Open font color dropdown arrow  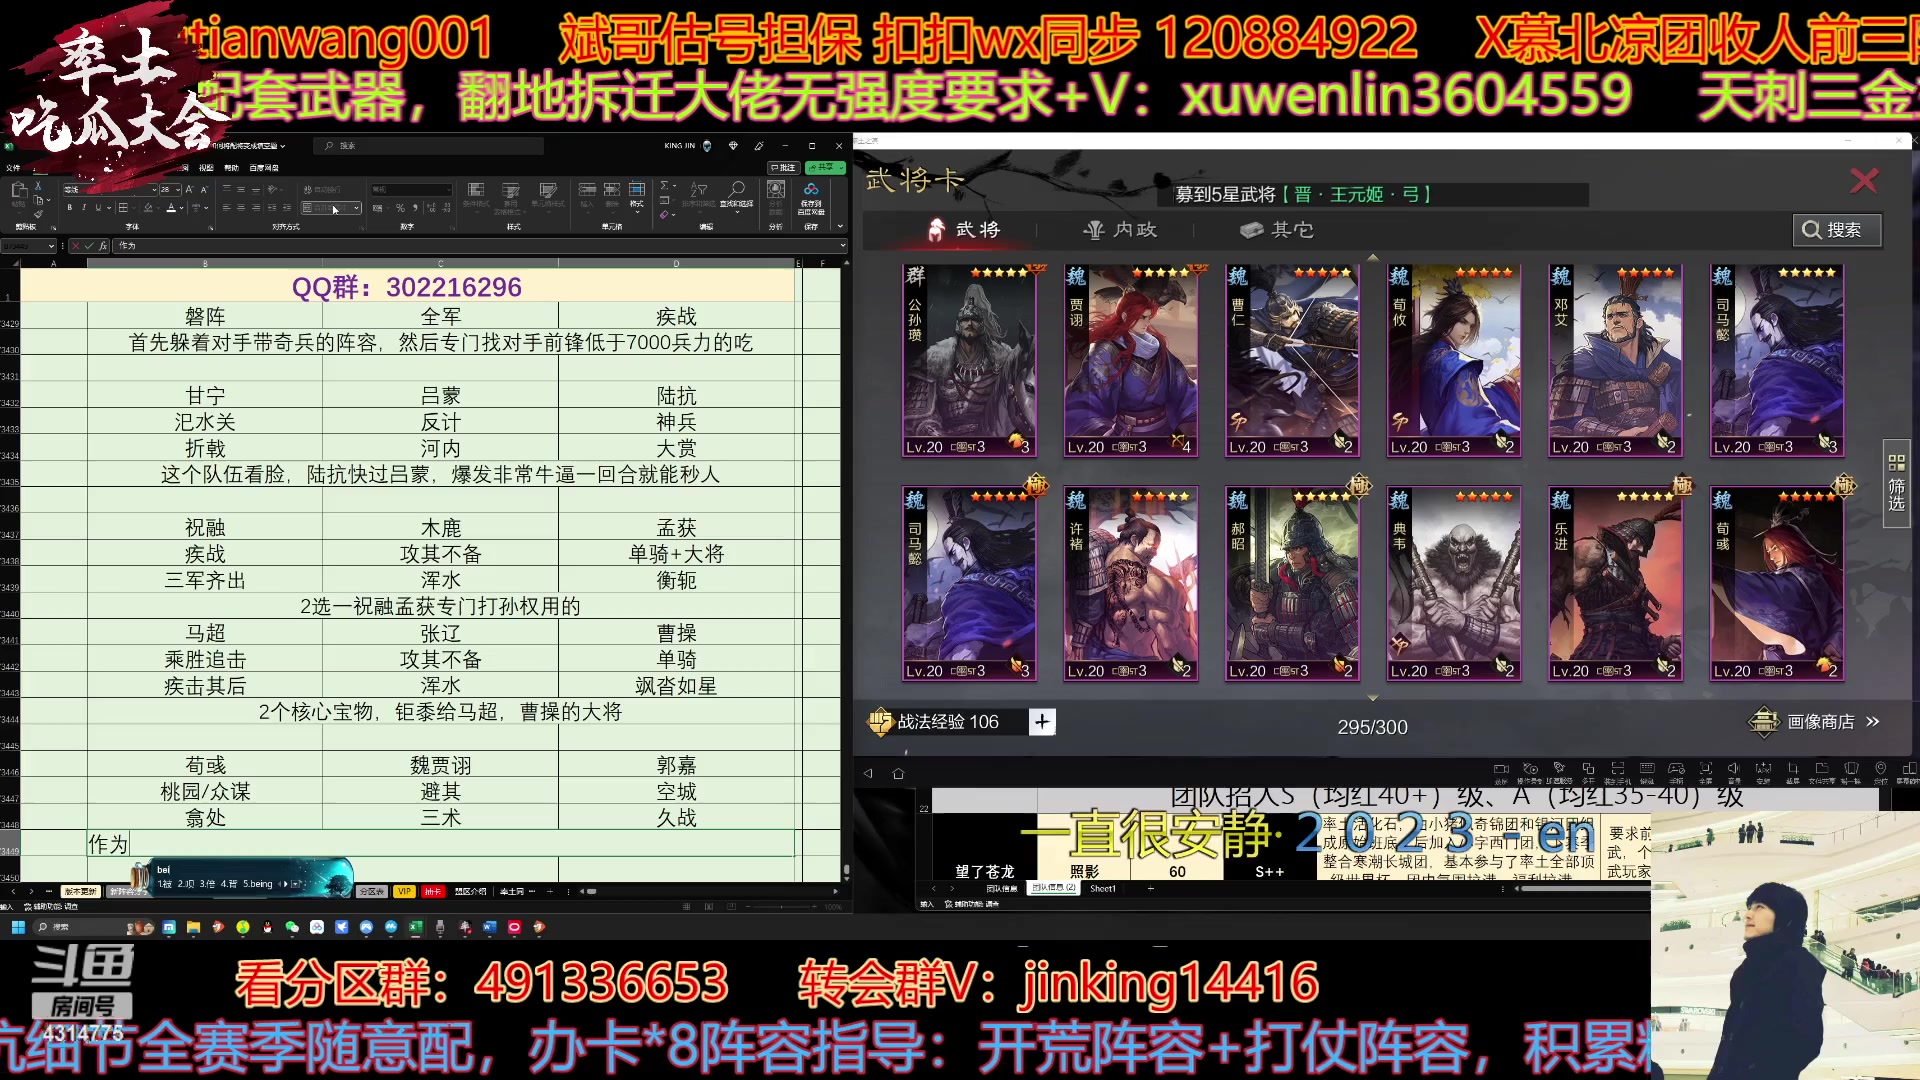[182, 208]
